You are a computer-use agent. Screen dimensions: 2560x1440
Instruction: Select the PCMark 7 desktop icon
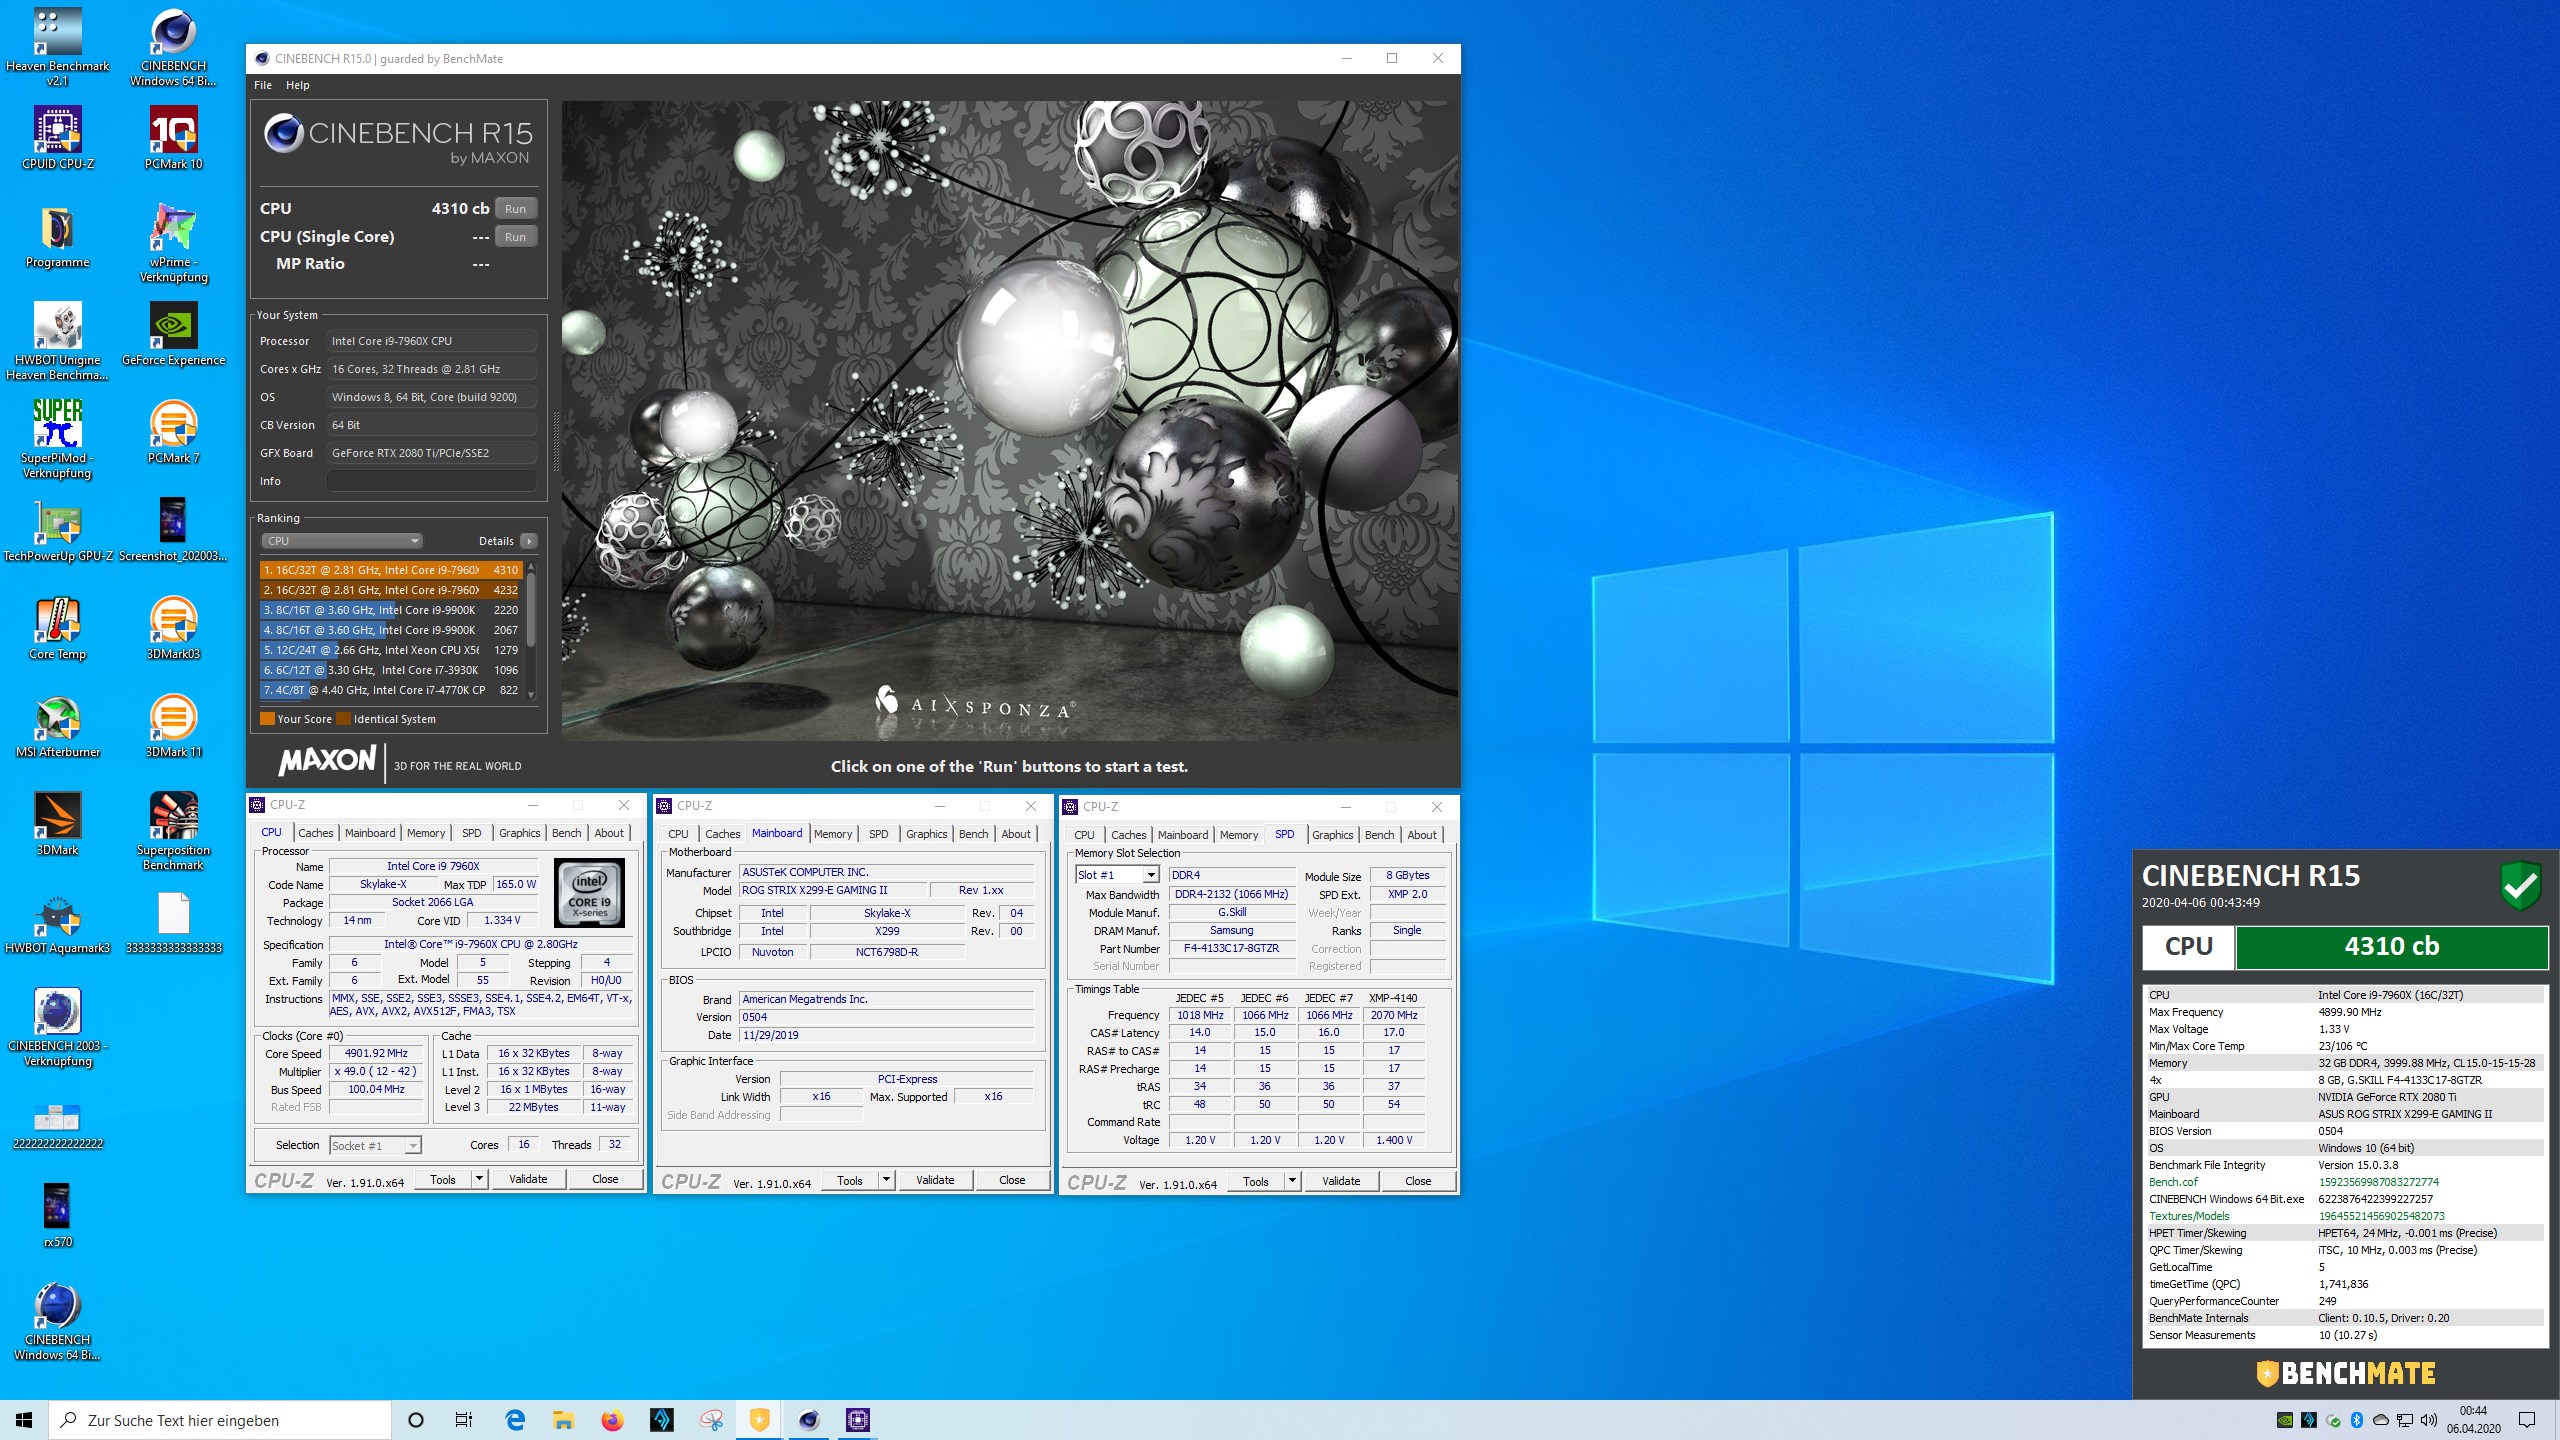click(174, 432)
